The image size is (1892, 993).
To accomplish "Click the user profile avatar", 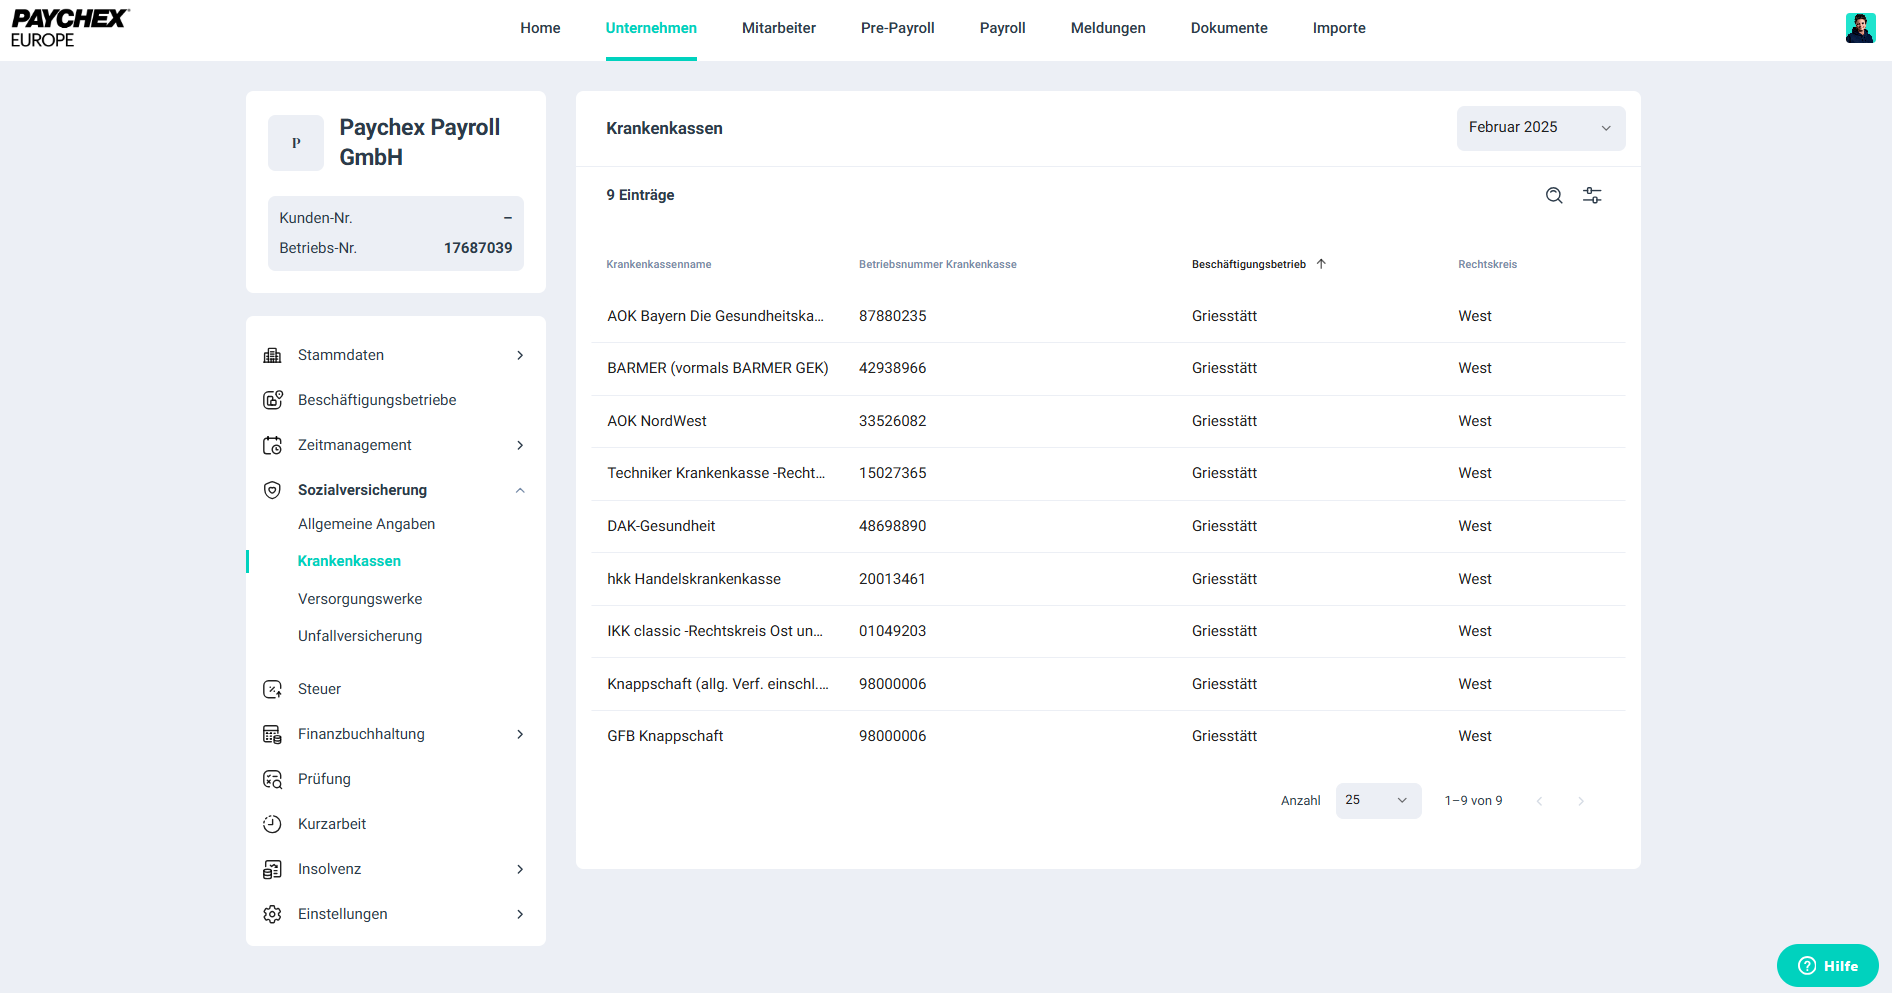I will (x=1859, y=28).
